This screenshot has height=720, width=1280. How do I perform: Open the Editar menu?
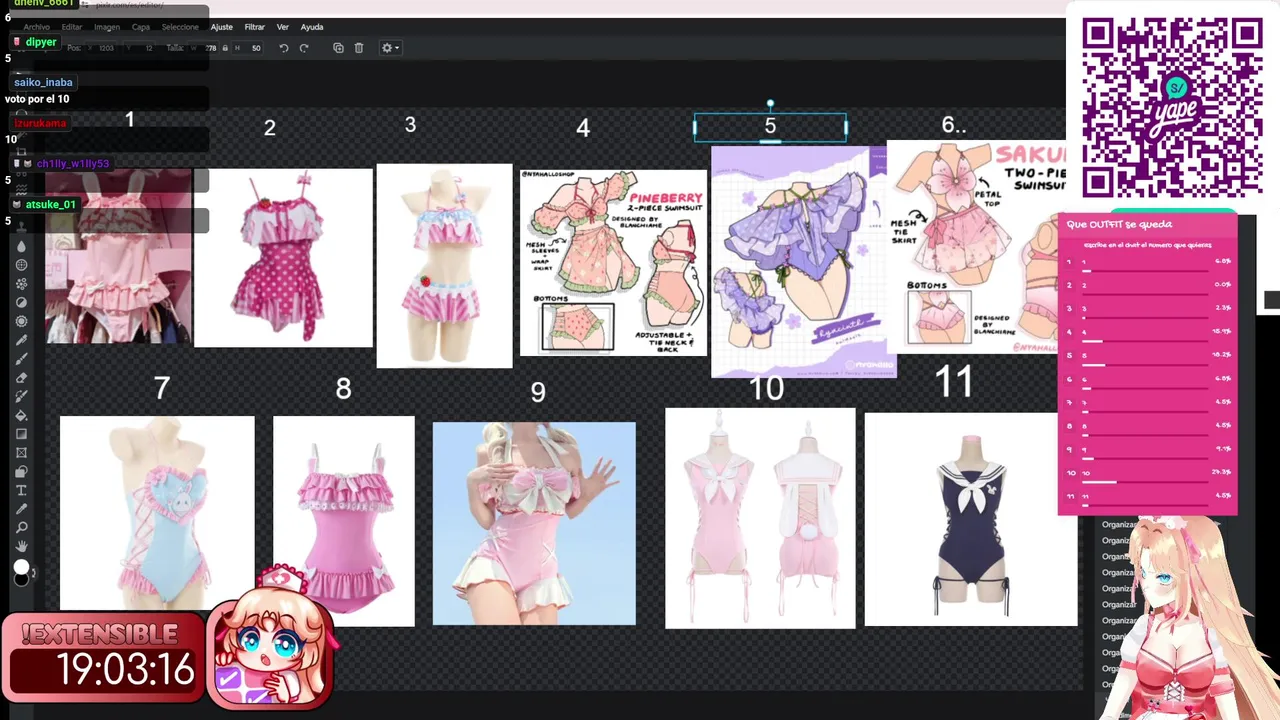[x=72, y=27]
